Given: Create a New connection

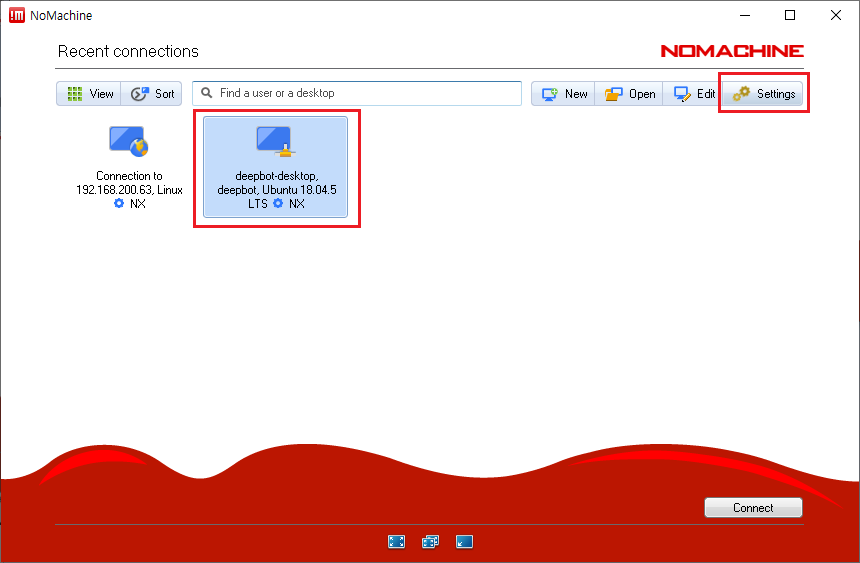Looking at the screenshot, I should 563,94.
